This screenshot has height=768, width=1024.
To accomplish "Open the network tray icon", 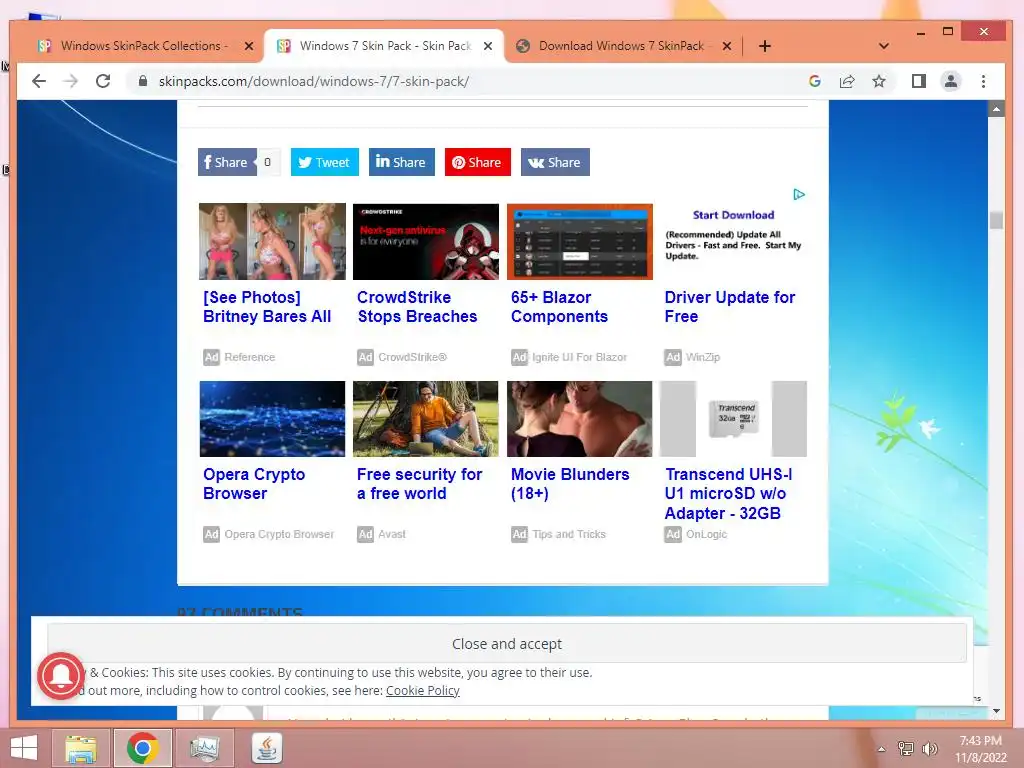I will pos(906,749).
